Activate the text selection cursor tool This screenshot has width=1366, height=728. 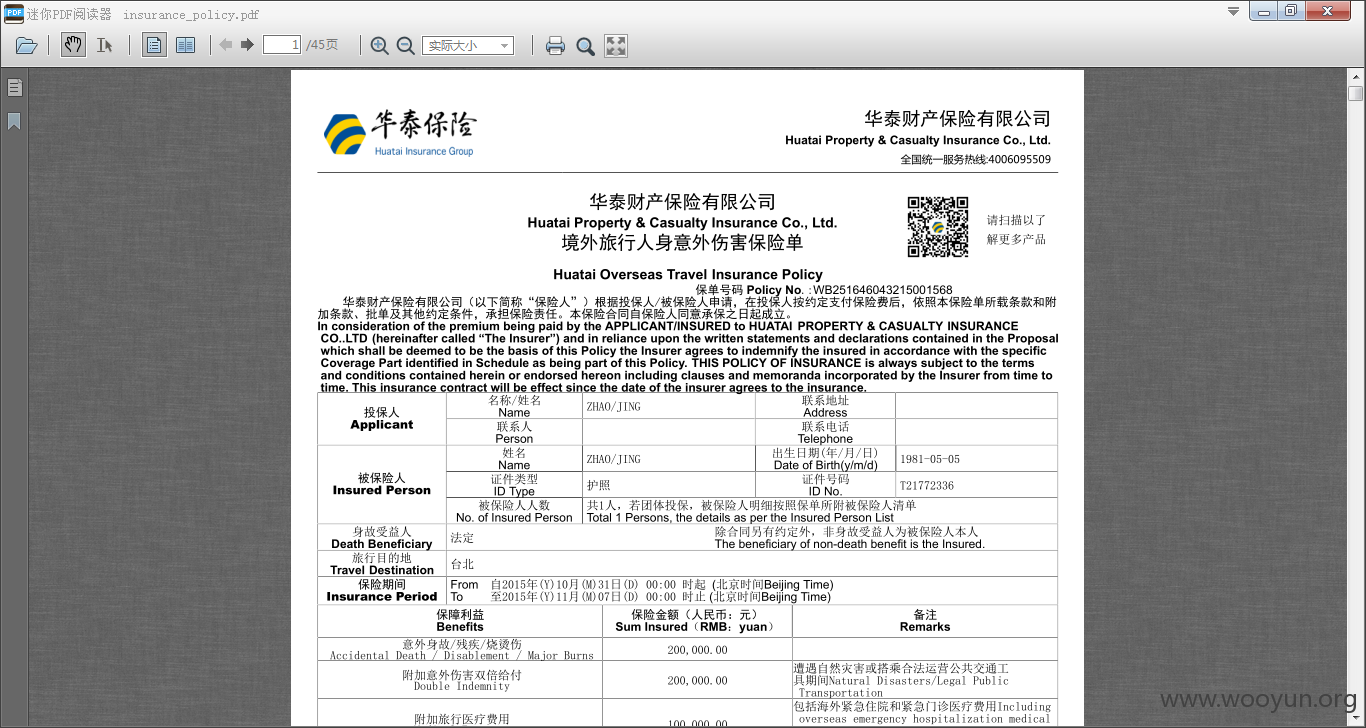pos(104,45)
